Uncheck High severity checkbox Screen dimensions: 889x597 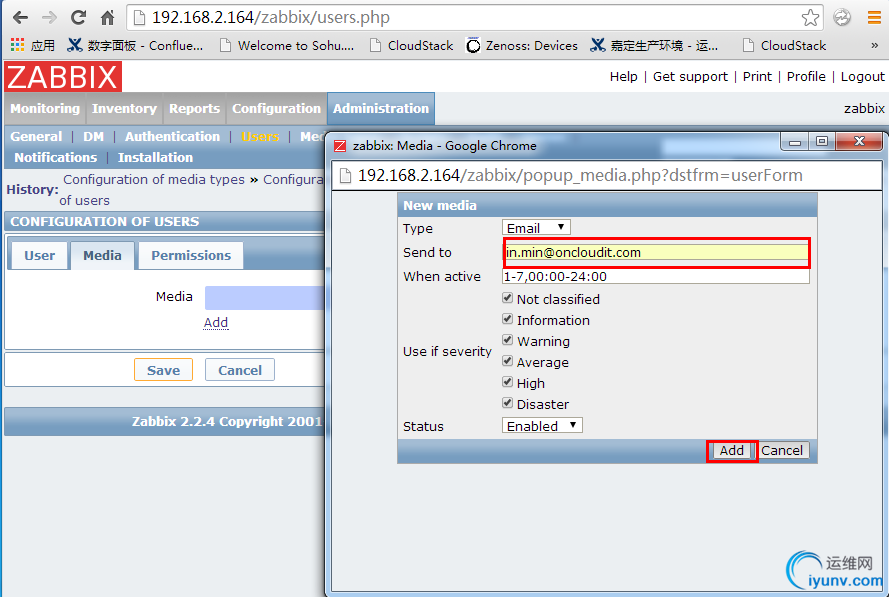pyautogui.click(x=507, y=382)
